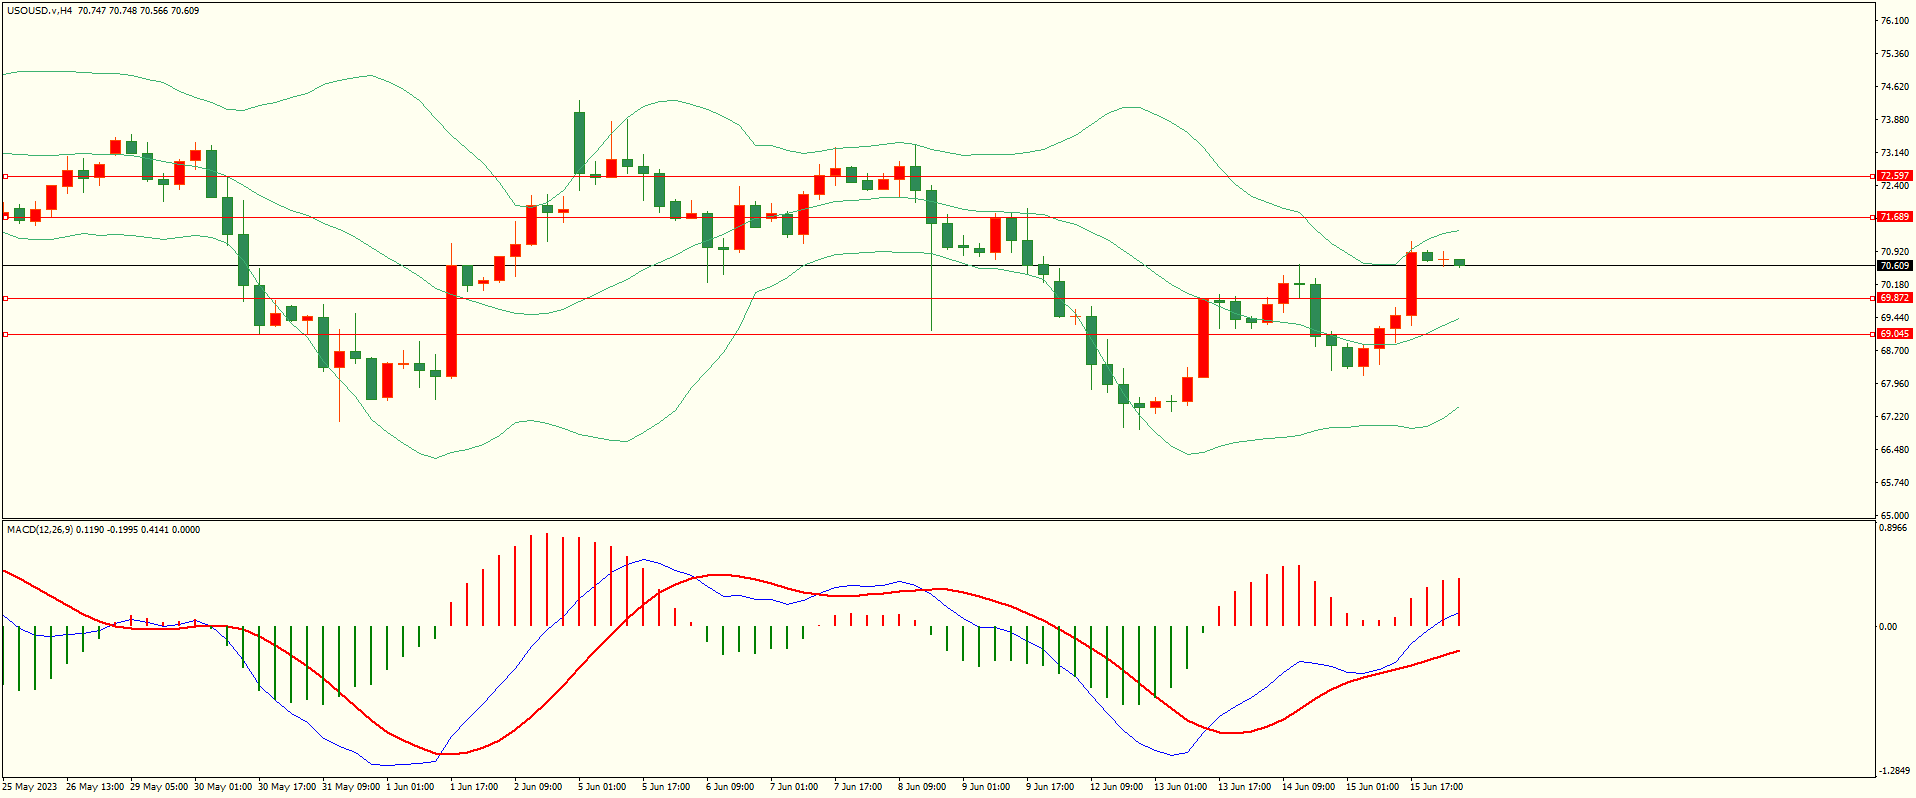The height and width of the screenshot is (798, 1916).
Task: Click the 65.000 price scale label
Action: pos(1894,515)
